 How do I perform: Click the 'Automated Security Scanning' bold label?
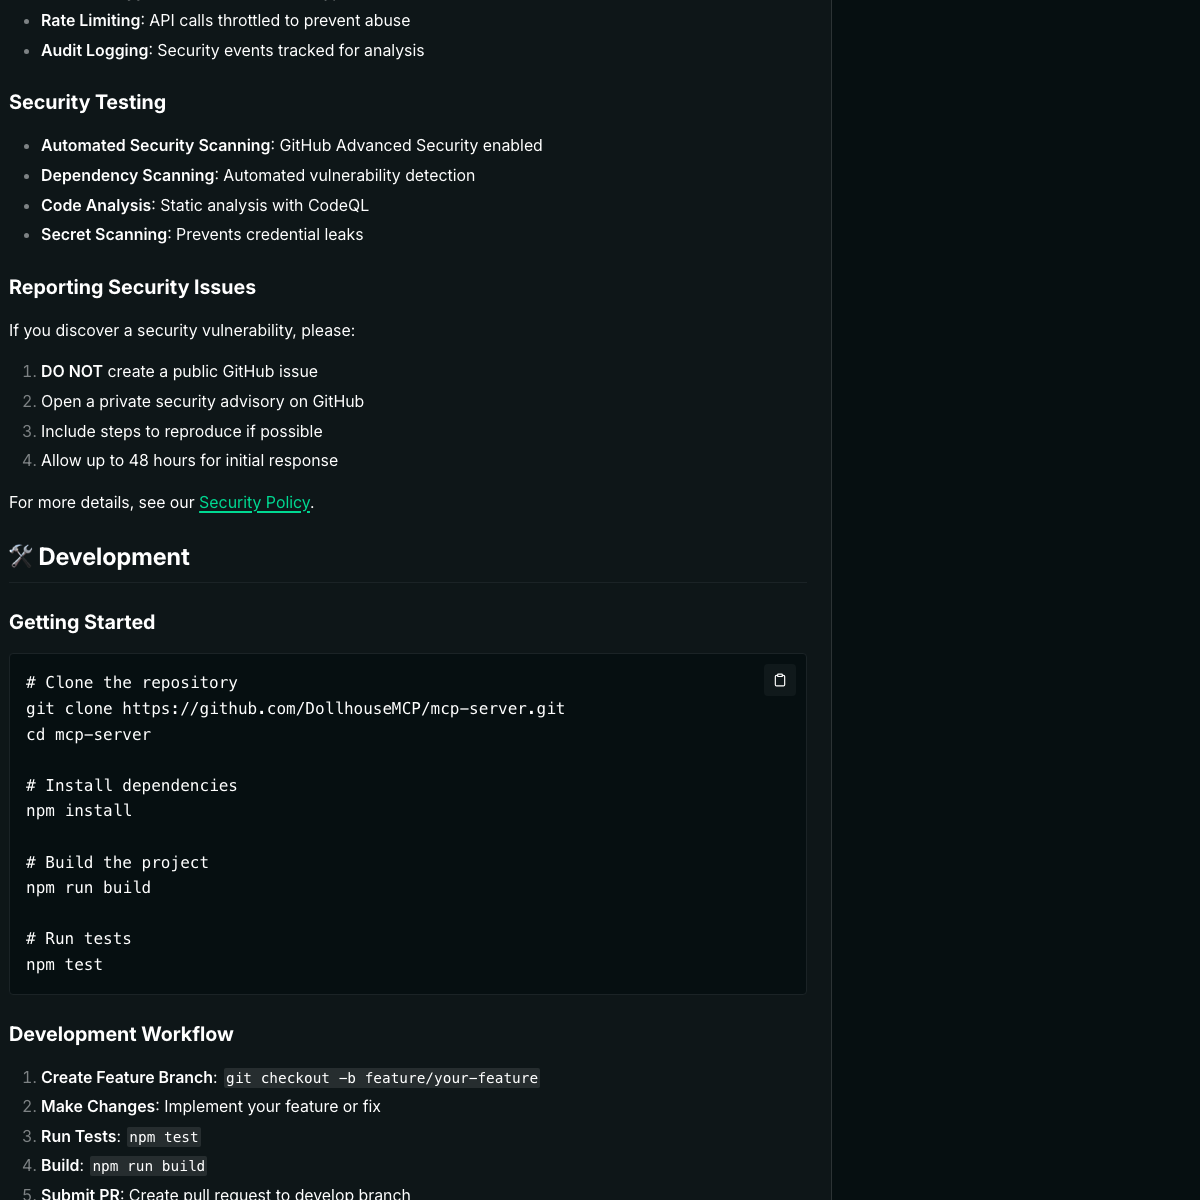155,145
